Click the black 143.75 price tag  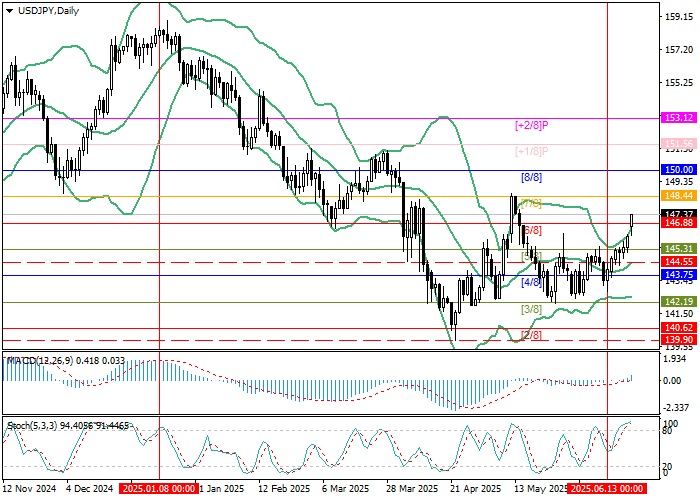679,275
